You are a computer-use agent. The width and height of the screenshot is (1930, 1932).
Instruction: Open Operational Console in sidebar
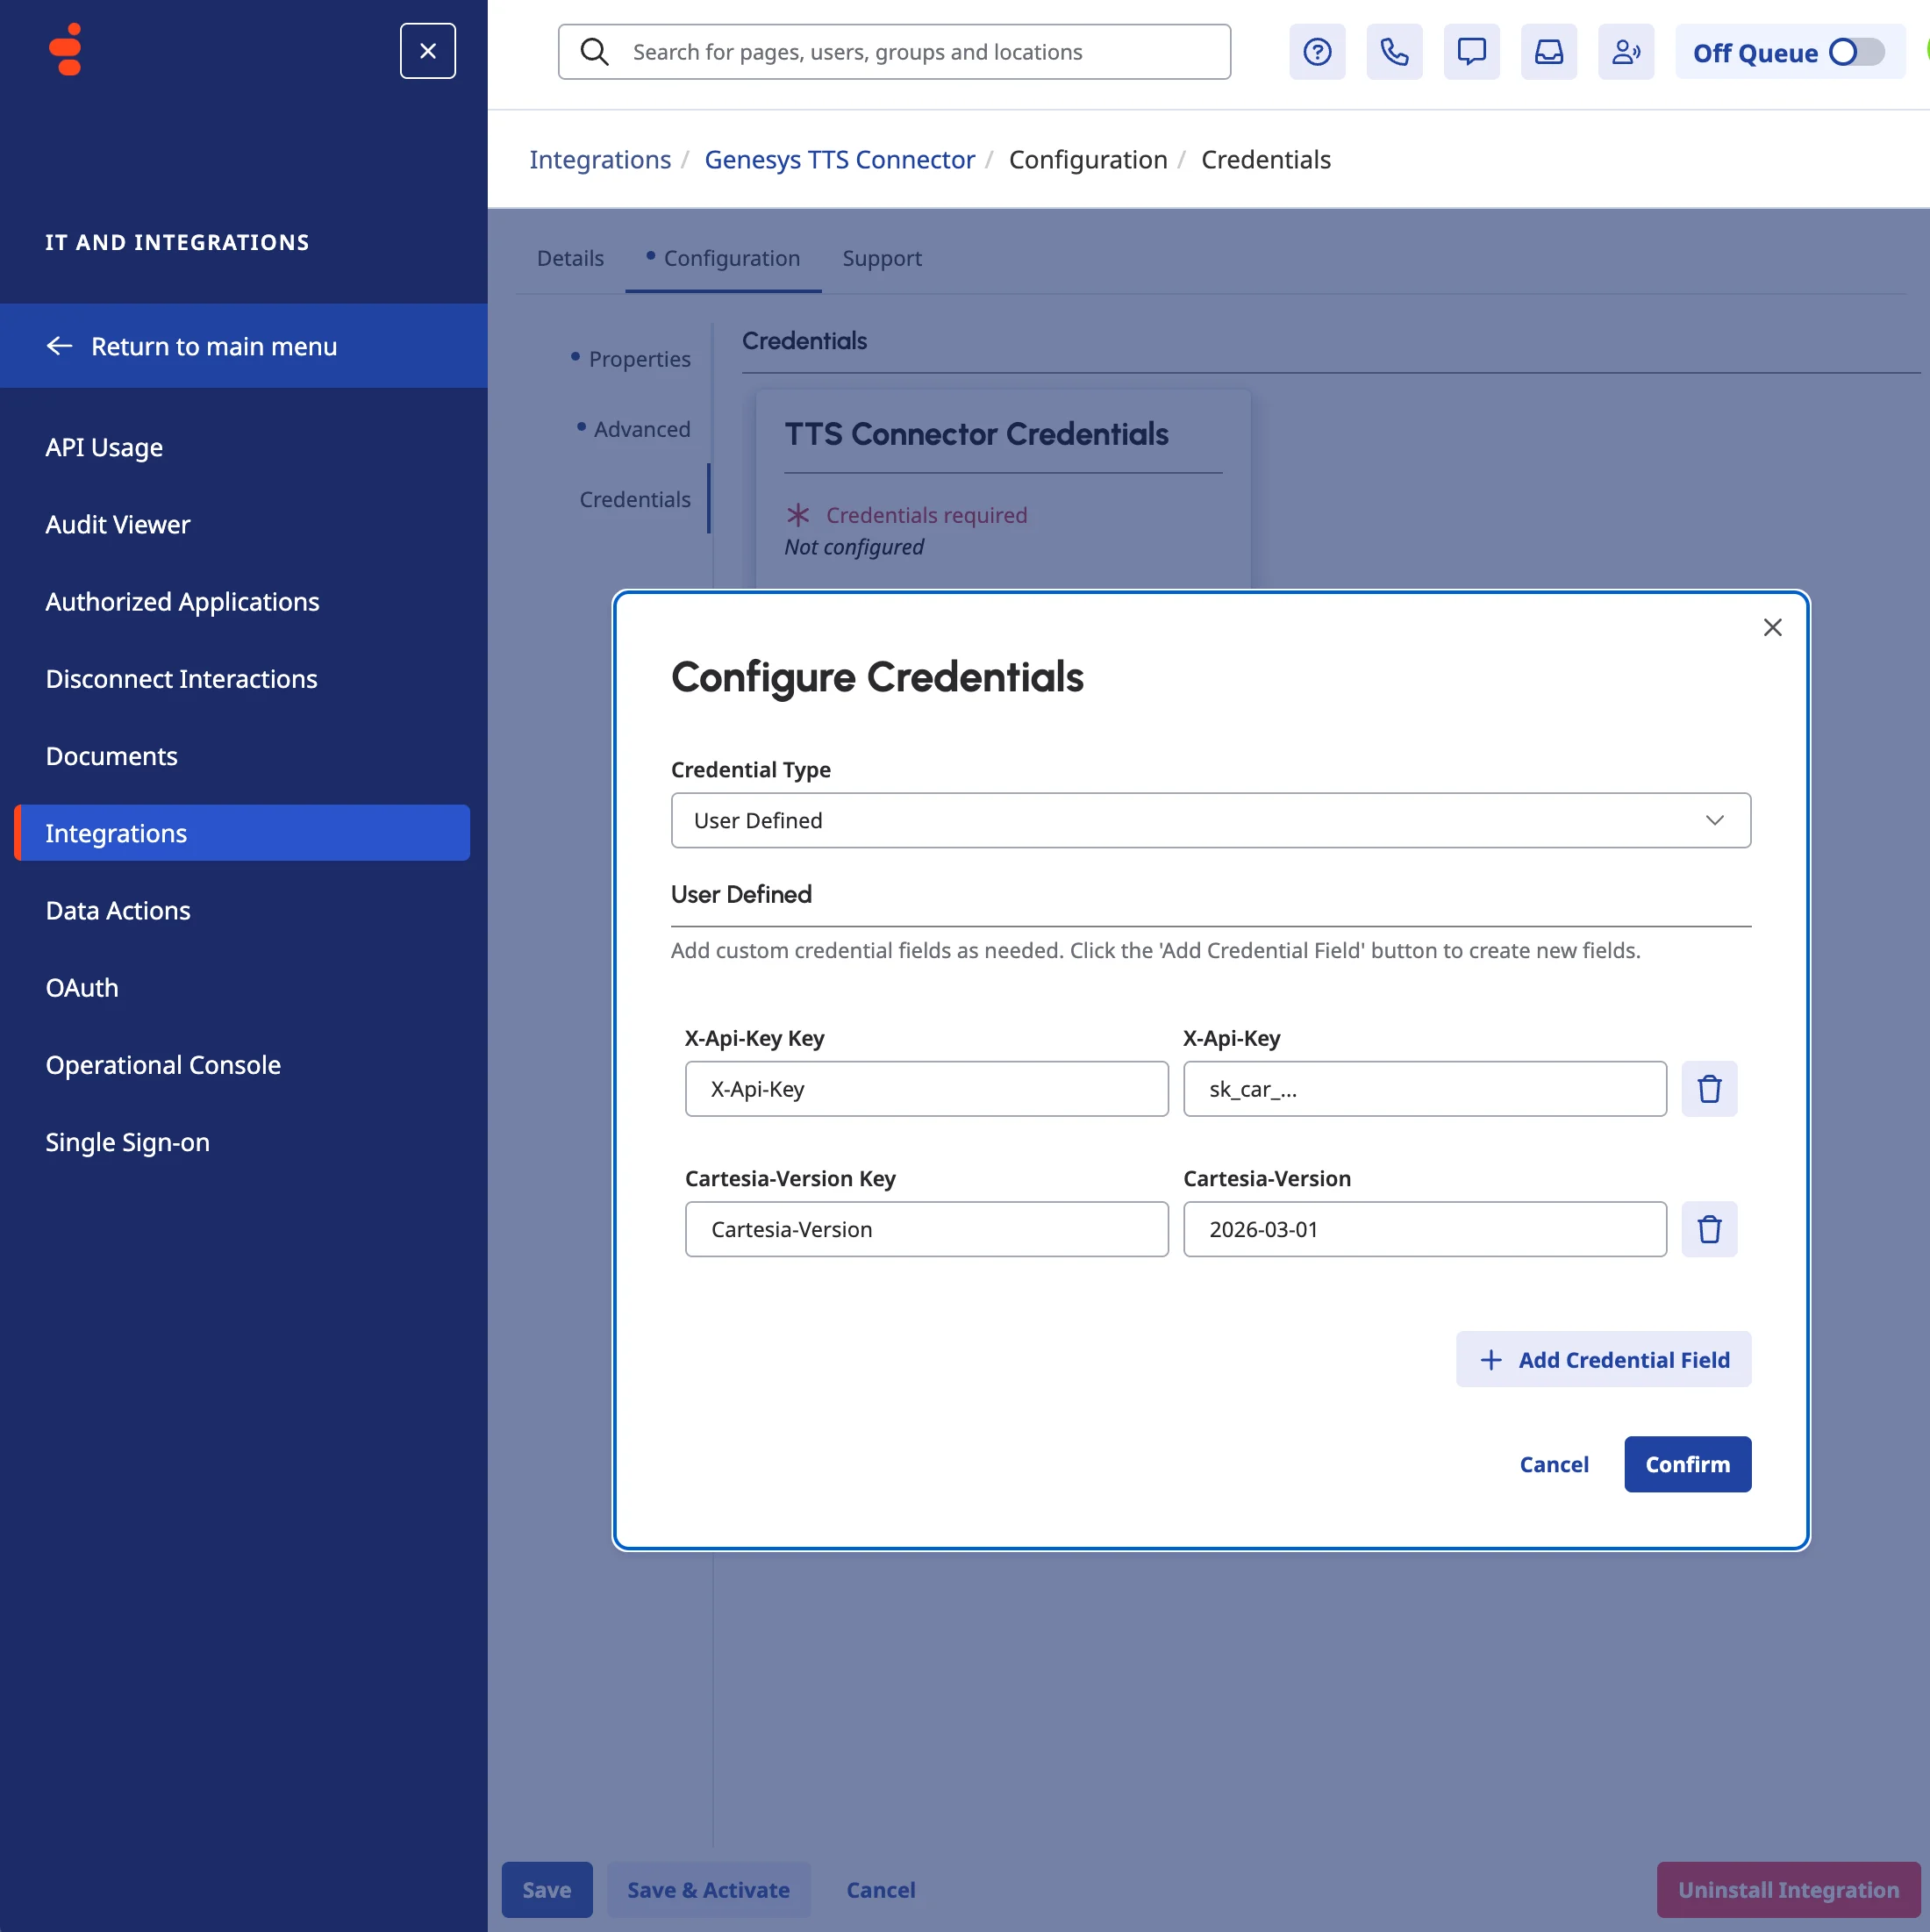point(163,1064)
